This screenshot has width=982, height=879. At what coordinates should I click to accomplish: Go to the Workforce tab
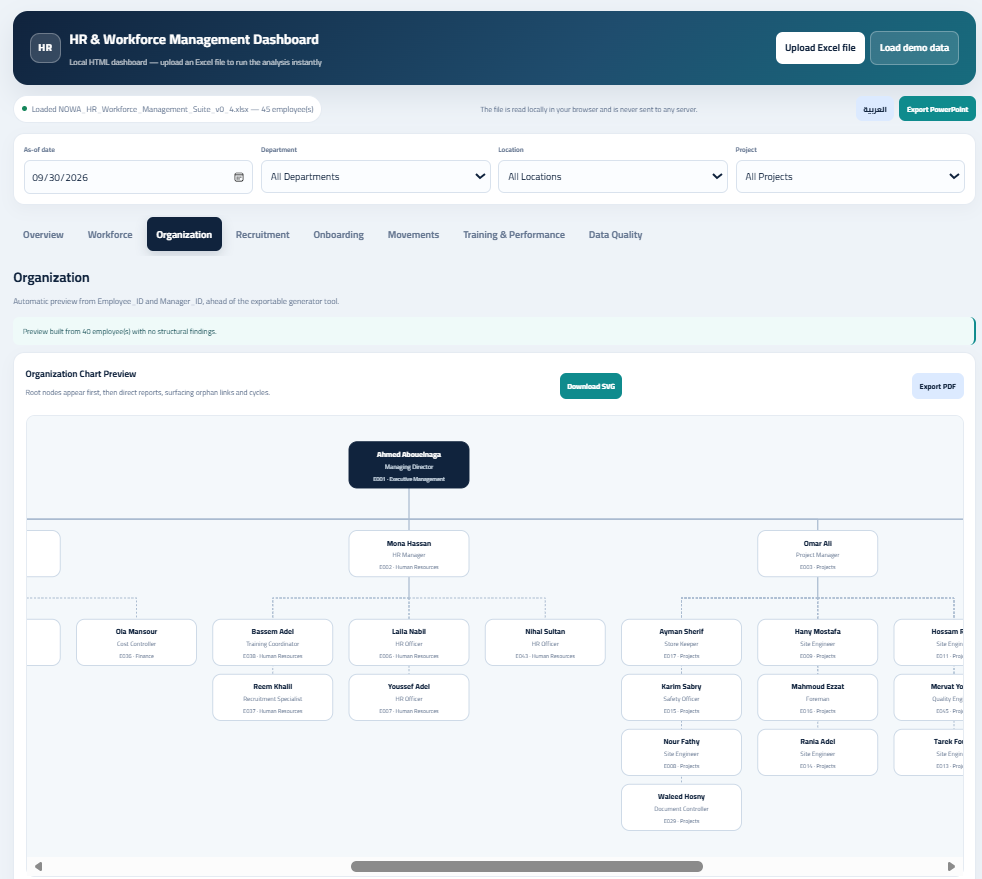coord(110,235)
